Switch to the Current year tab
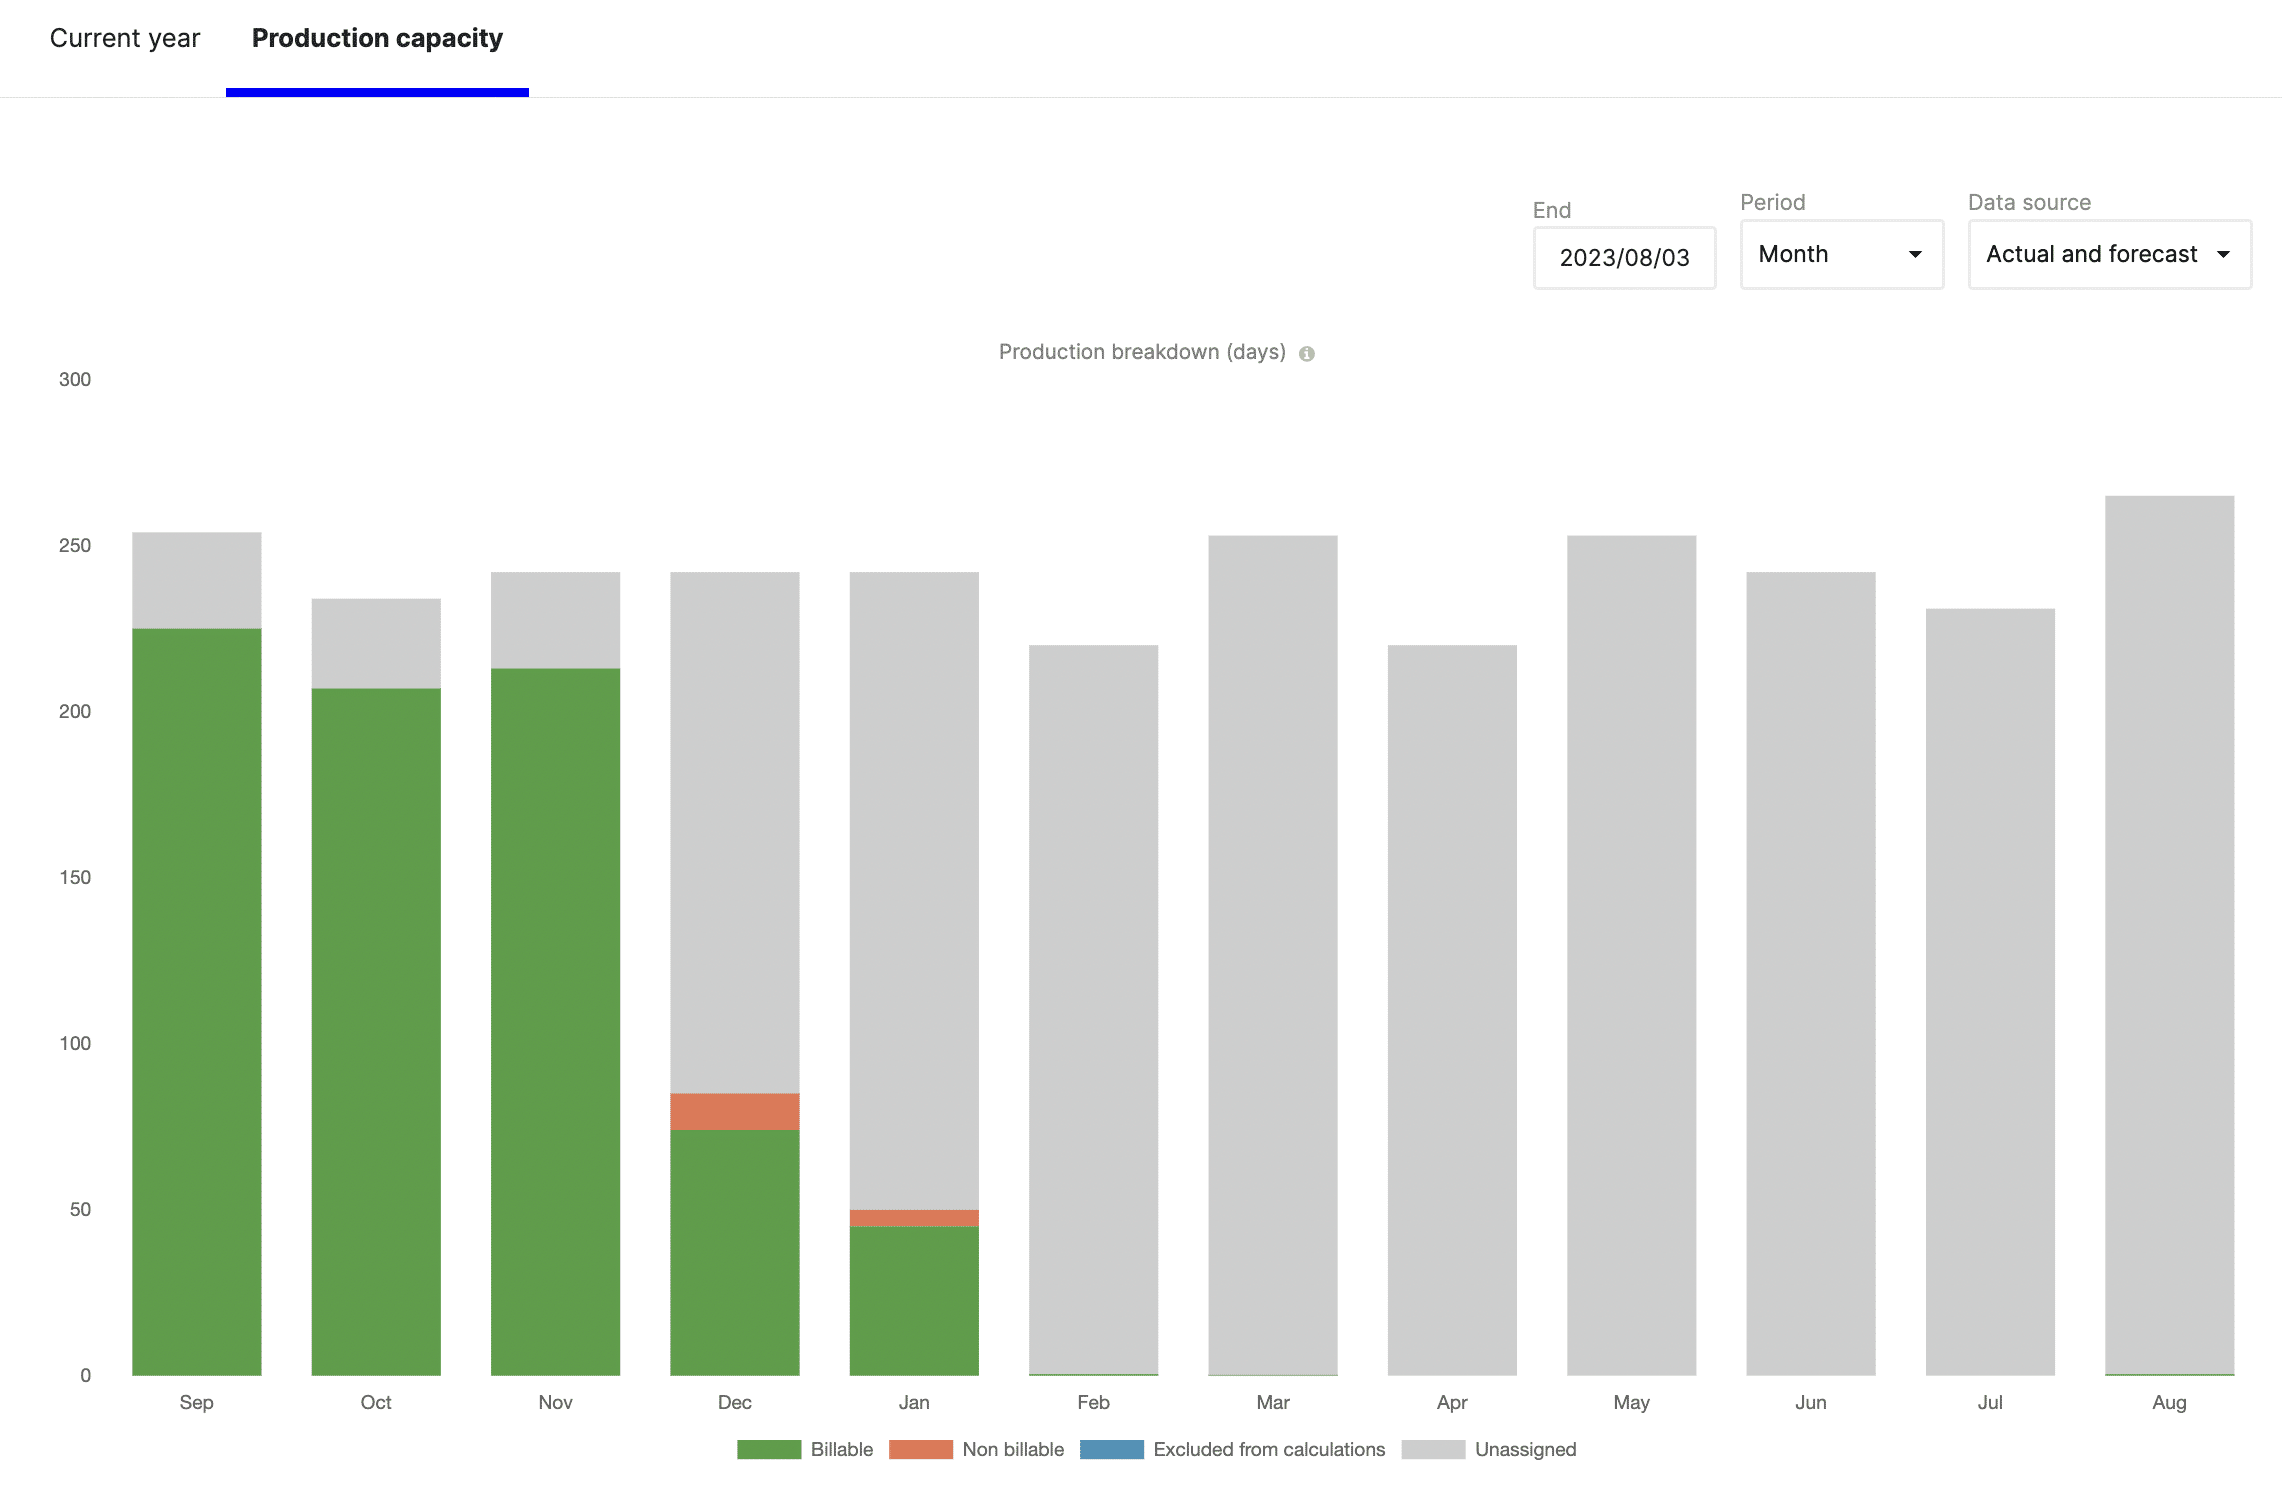Image resolution: width=2282 pixels, height=1486 pixels. [125, 39]
